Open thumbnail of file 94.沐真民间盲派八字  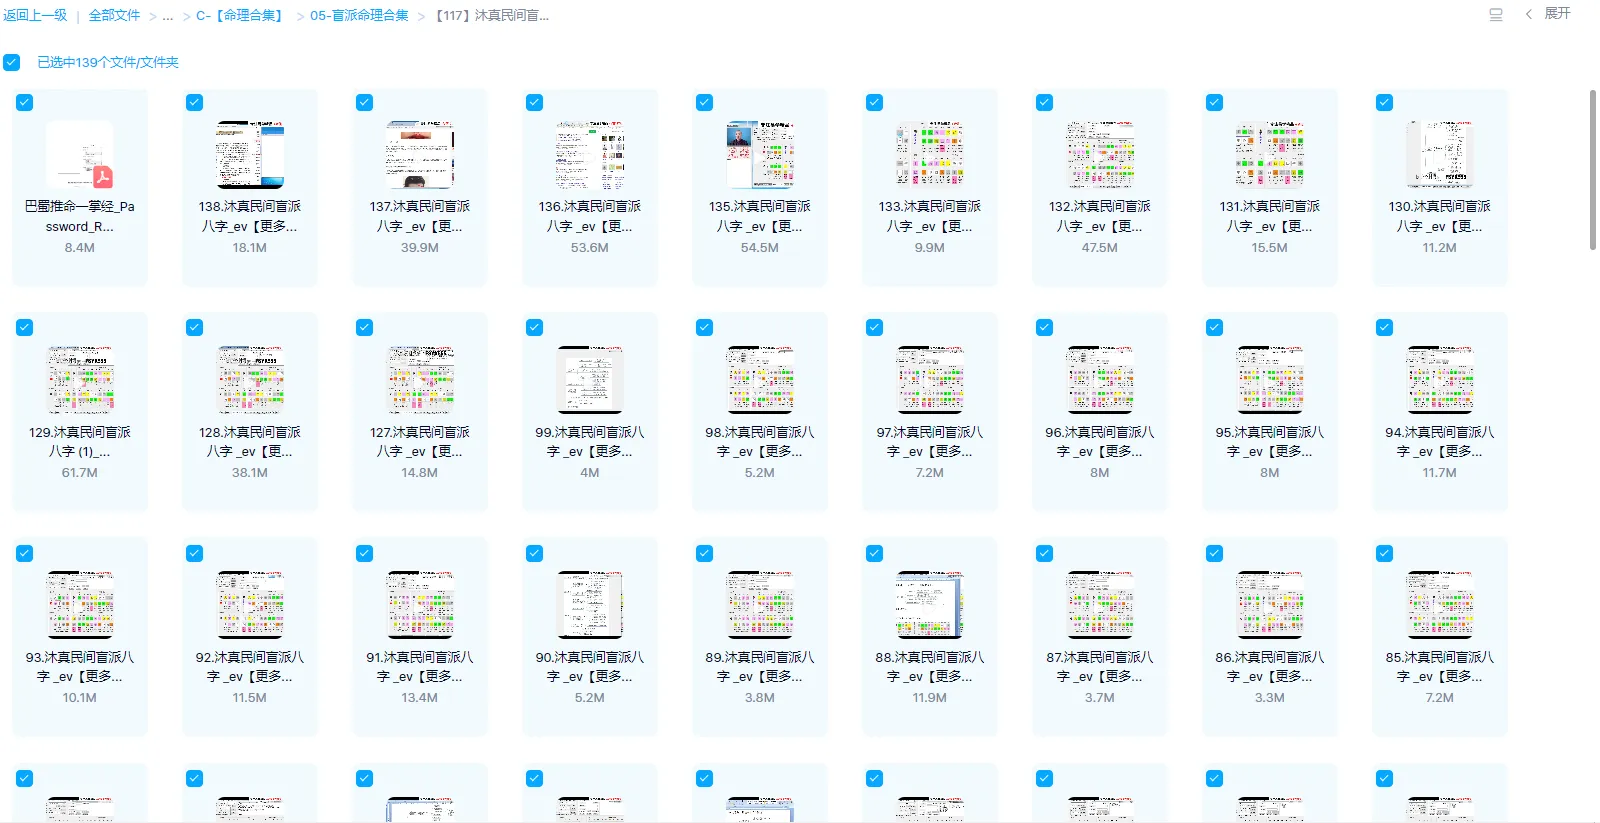(x=1440, y=380)
